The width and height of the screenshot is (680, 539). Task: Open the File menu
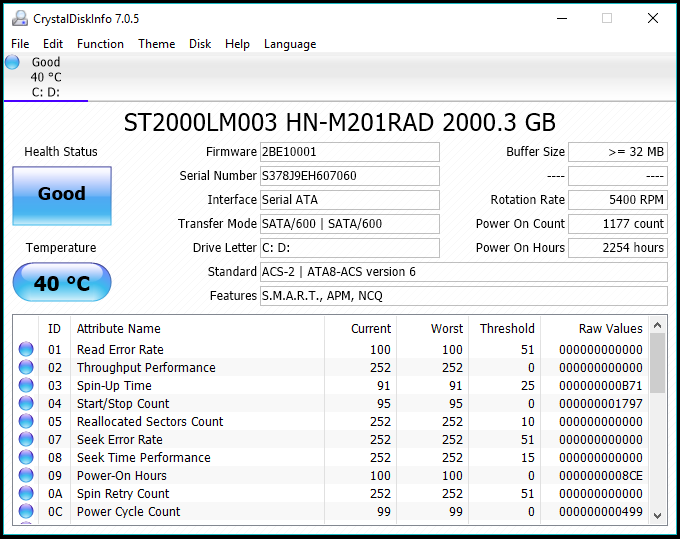pos(20,44)
